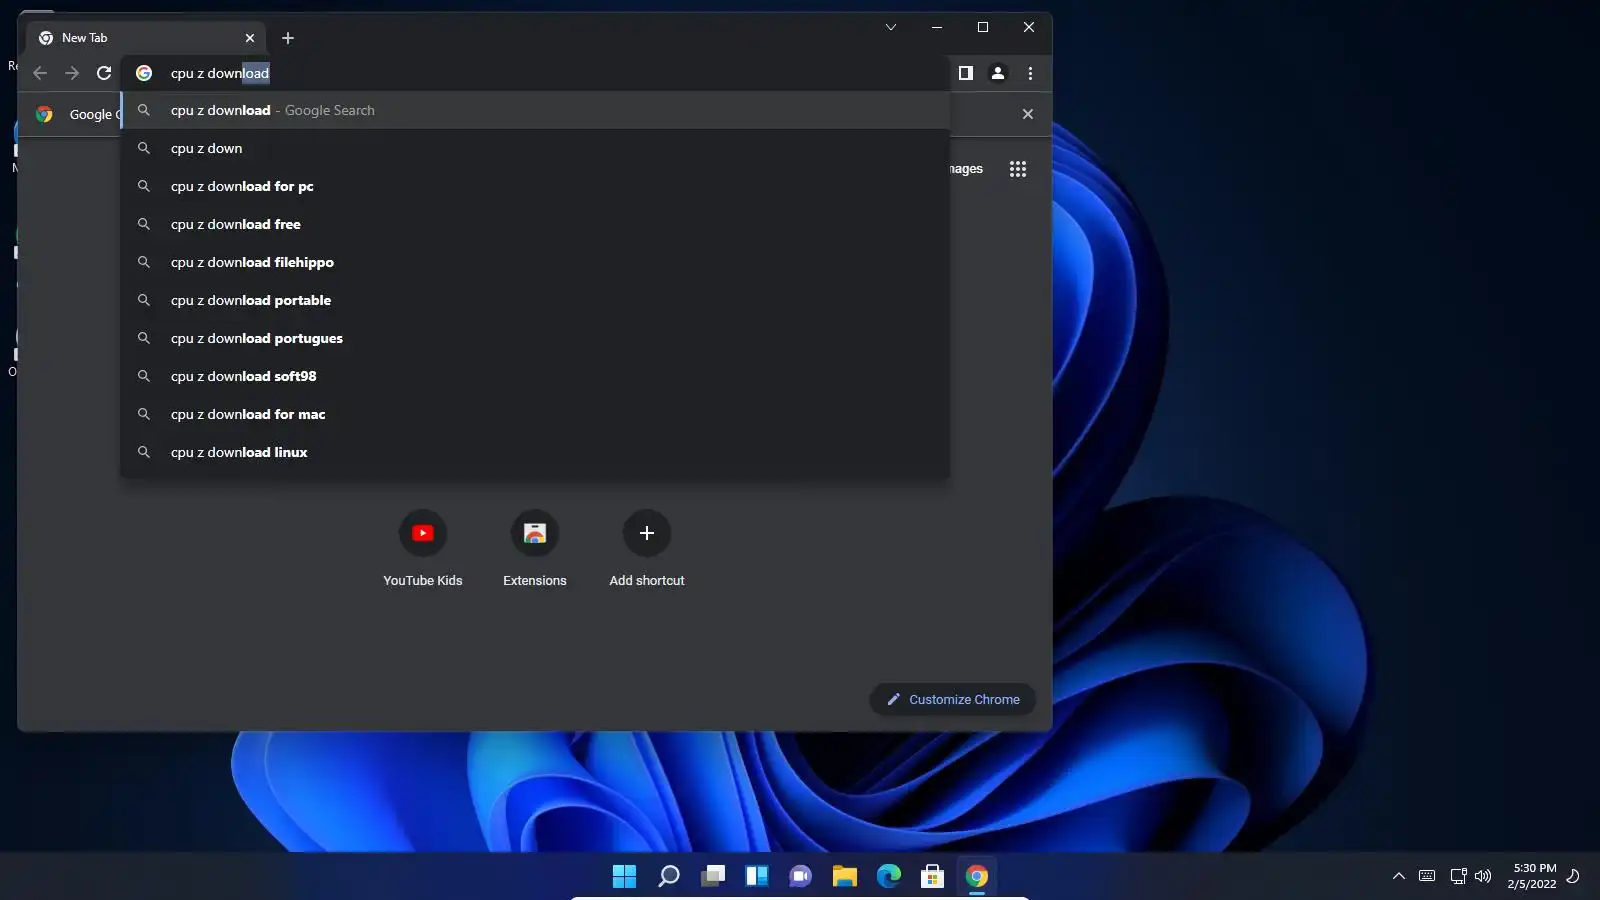Launch Microsoft Edge from the taskbar
The image size is (1600, 900).
tap(889, 876)
